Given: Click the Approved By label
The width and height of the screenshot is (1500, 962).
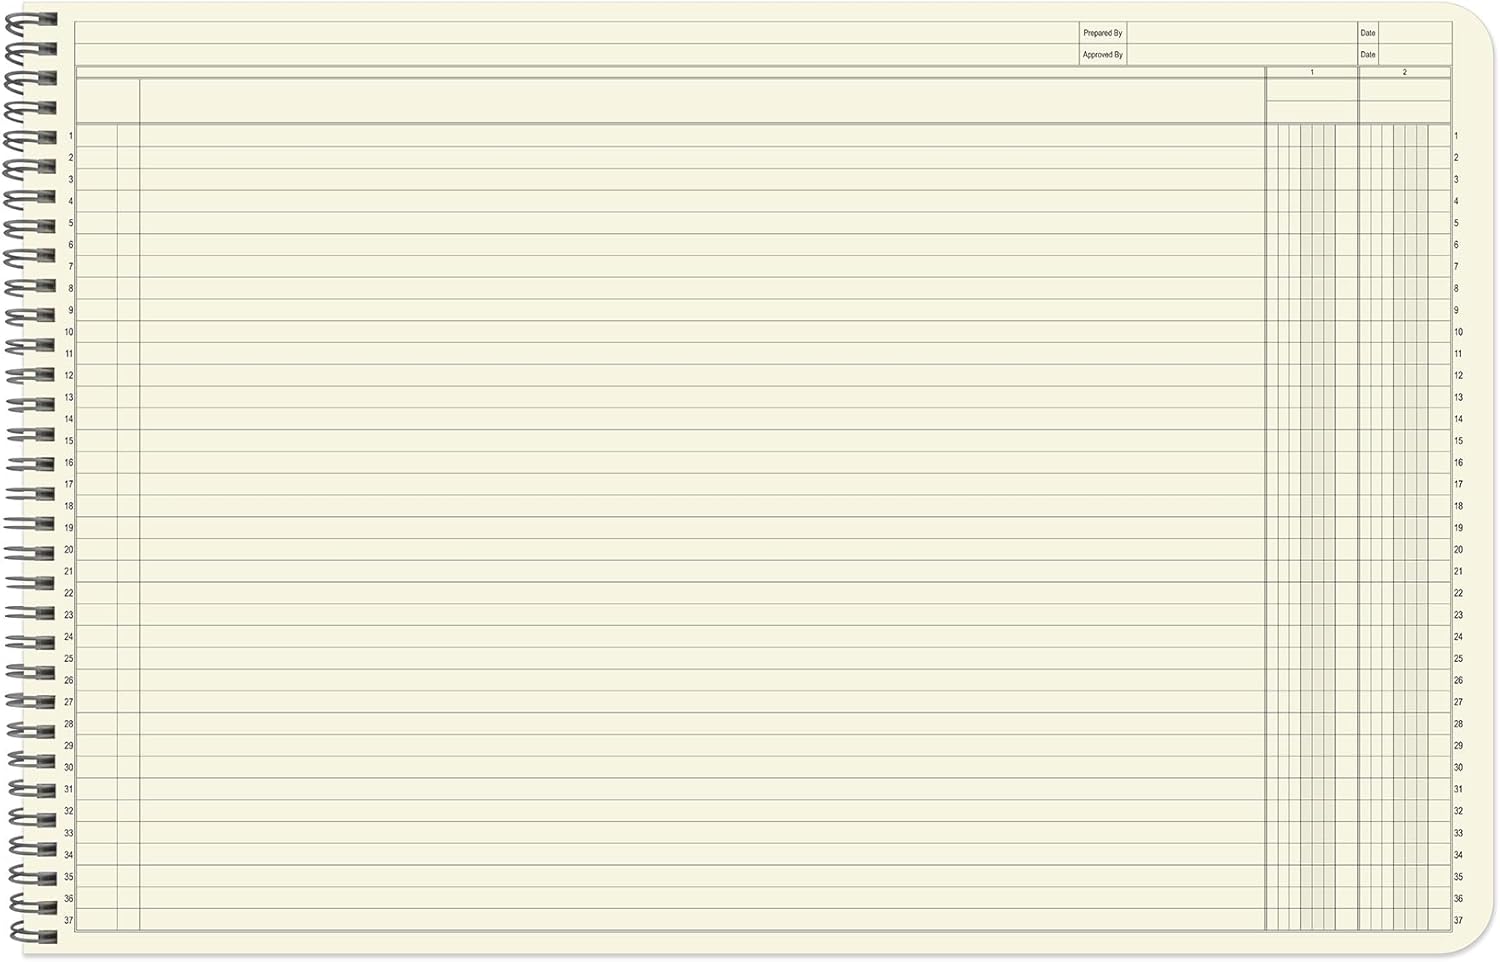Looking at the screenshot, I should pyautogui.click(x=1102, y=55).
